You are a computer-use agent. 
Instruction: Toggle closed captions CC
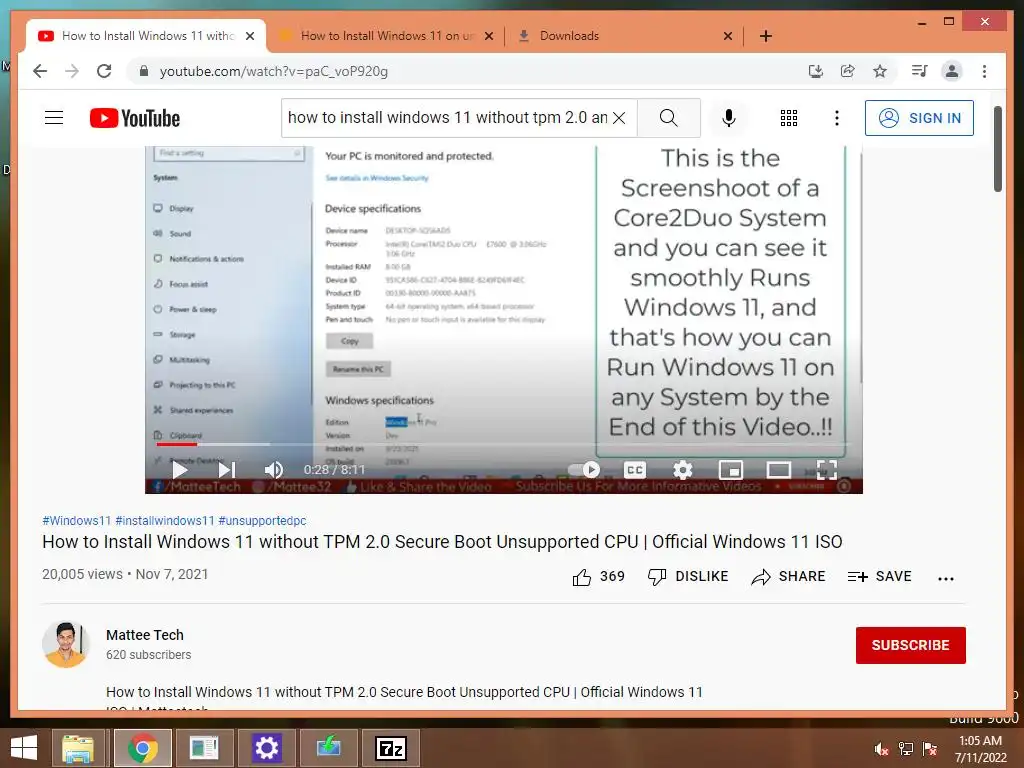tap(635, 470)
